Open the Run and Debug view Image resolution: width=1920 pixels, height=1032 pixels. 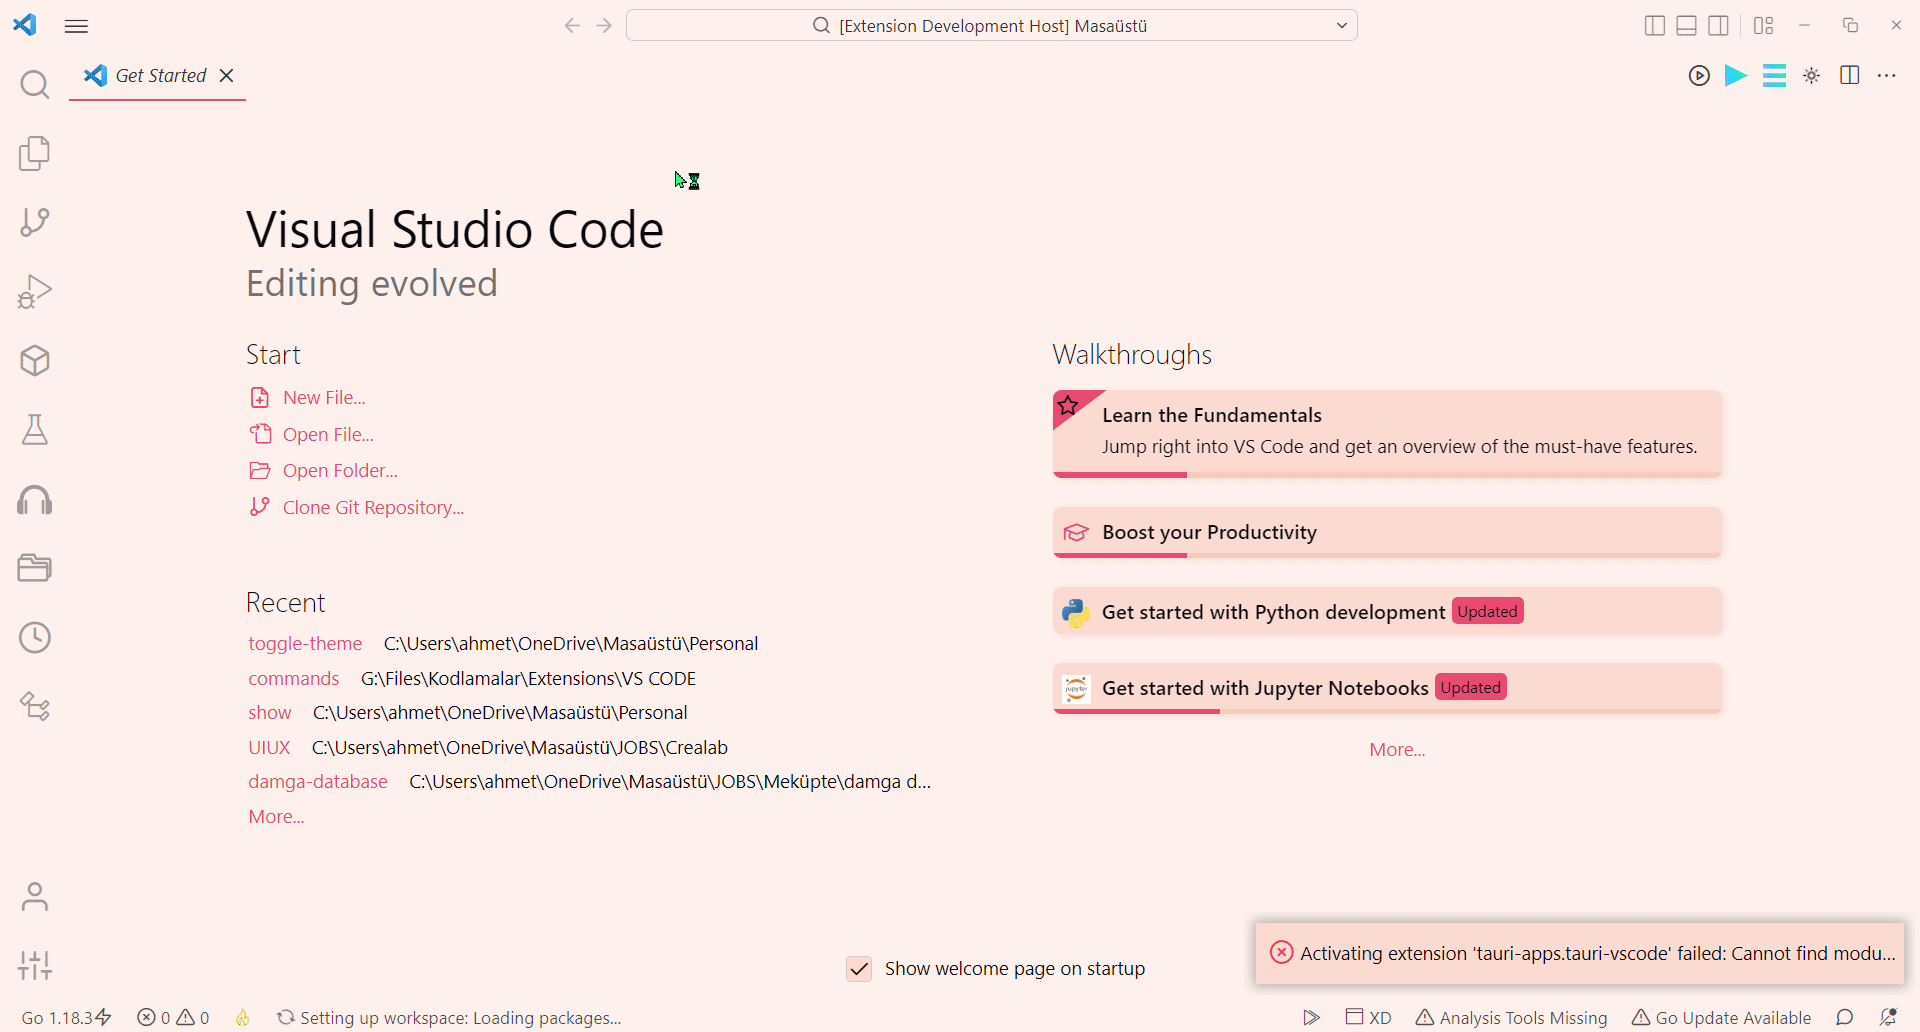[35, 291]
